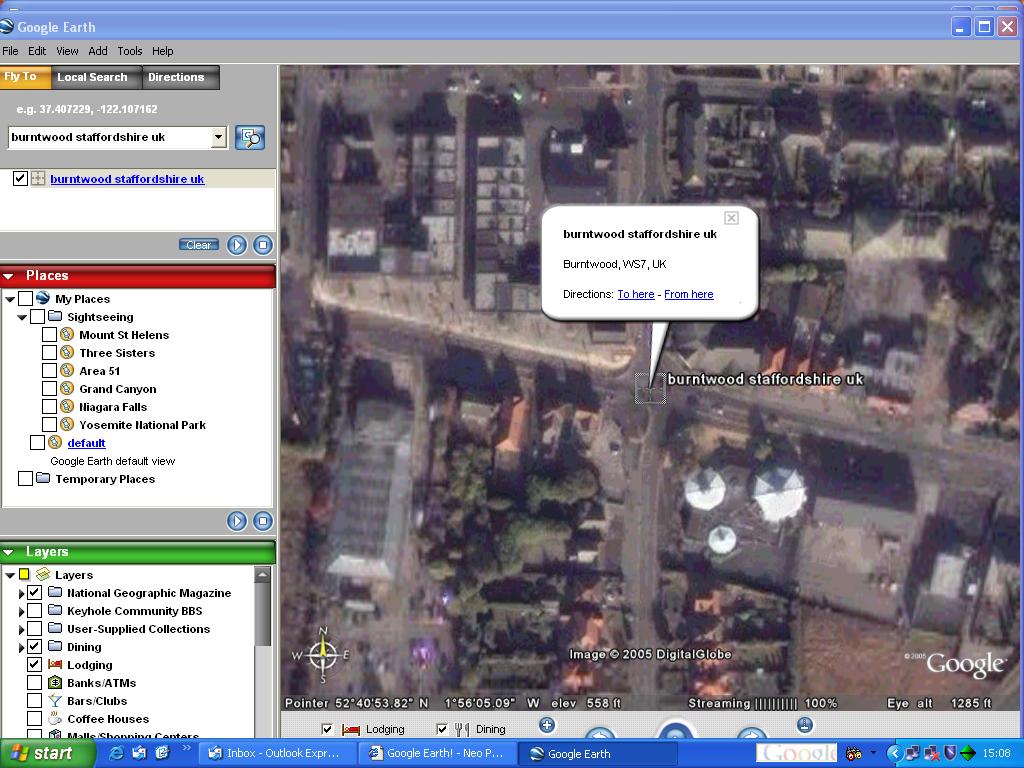The height and width of the screenshot is (768, 1024).
Task: Collapse the Places panel
Action: click(x=8, y=276)
